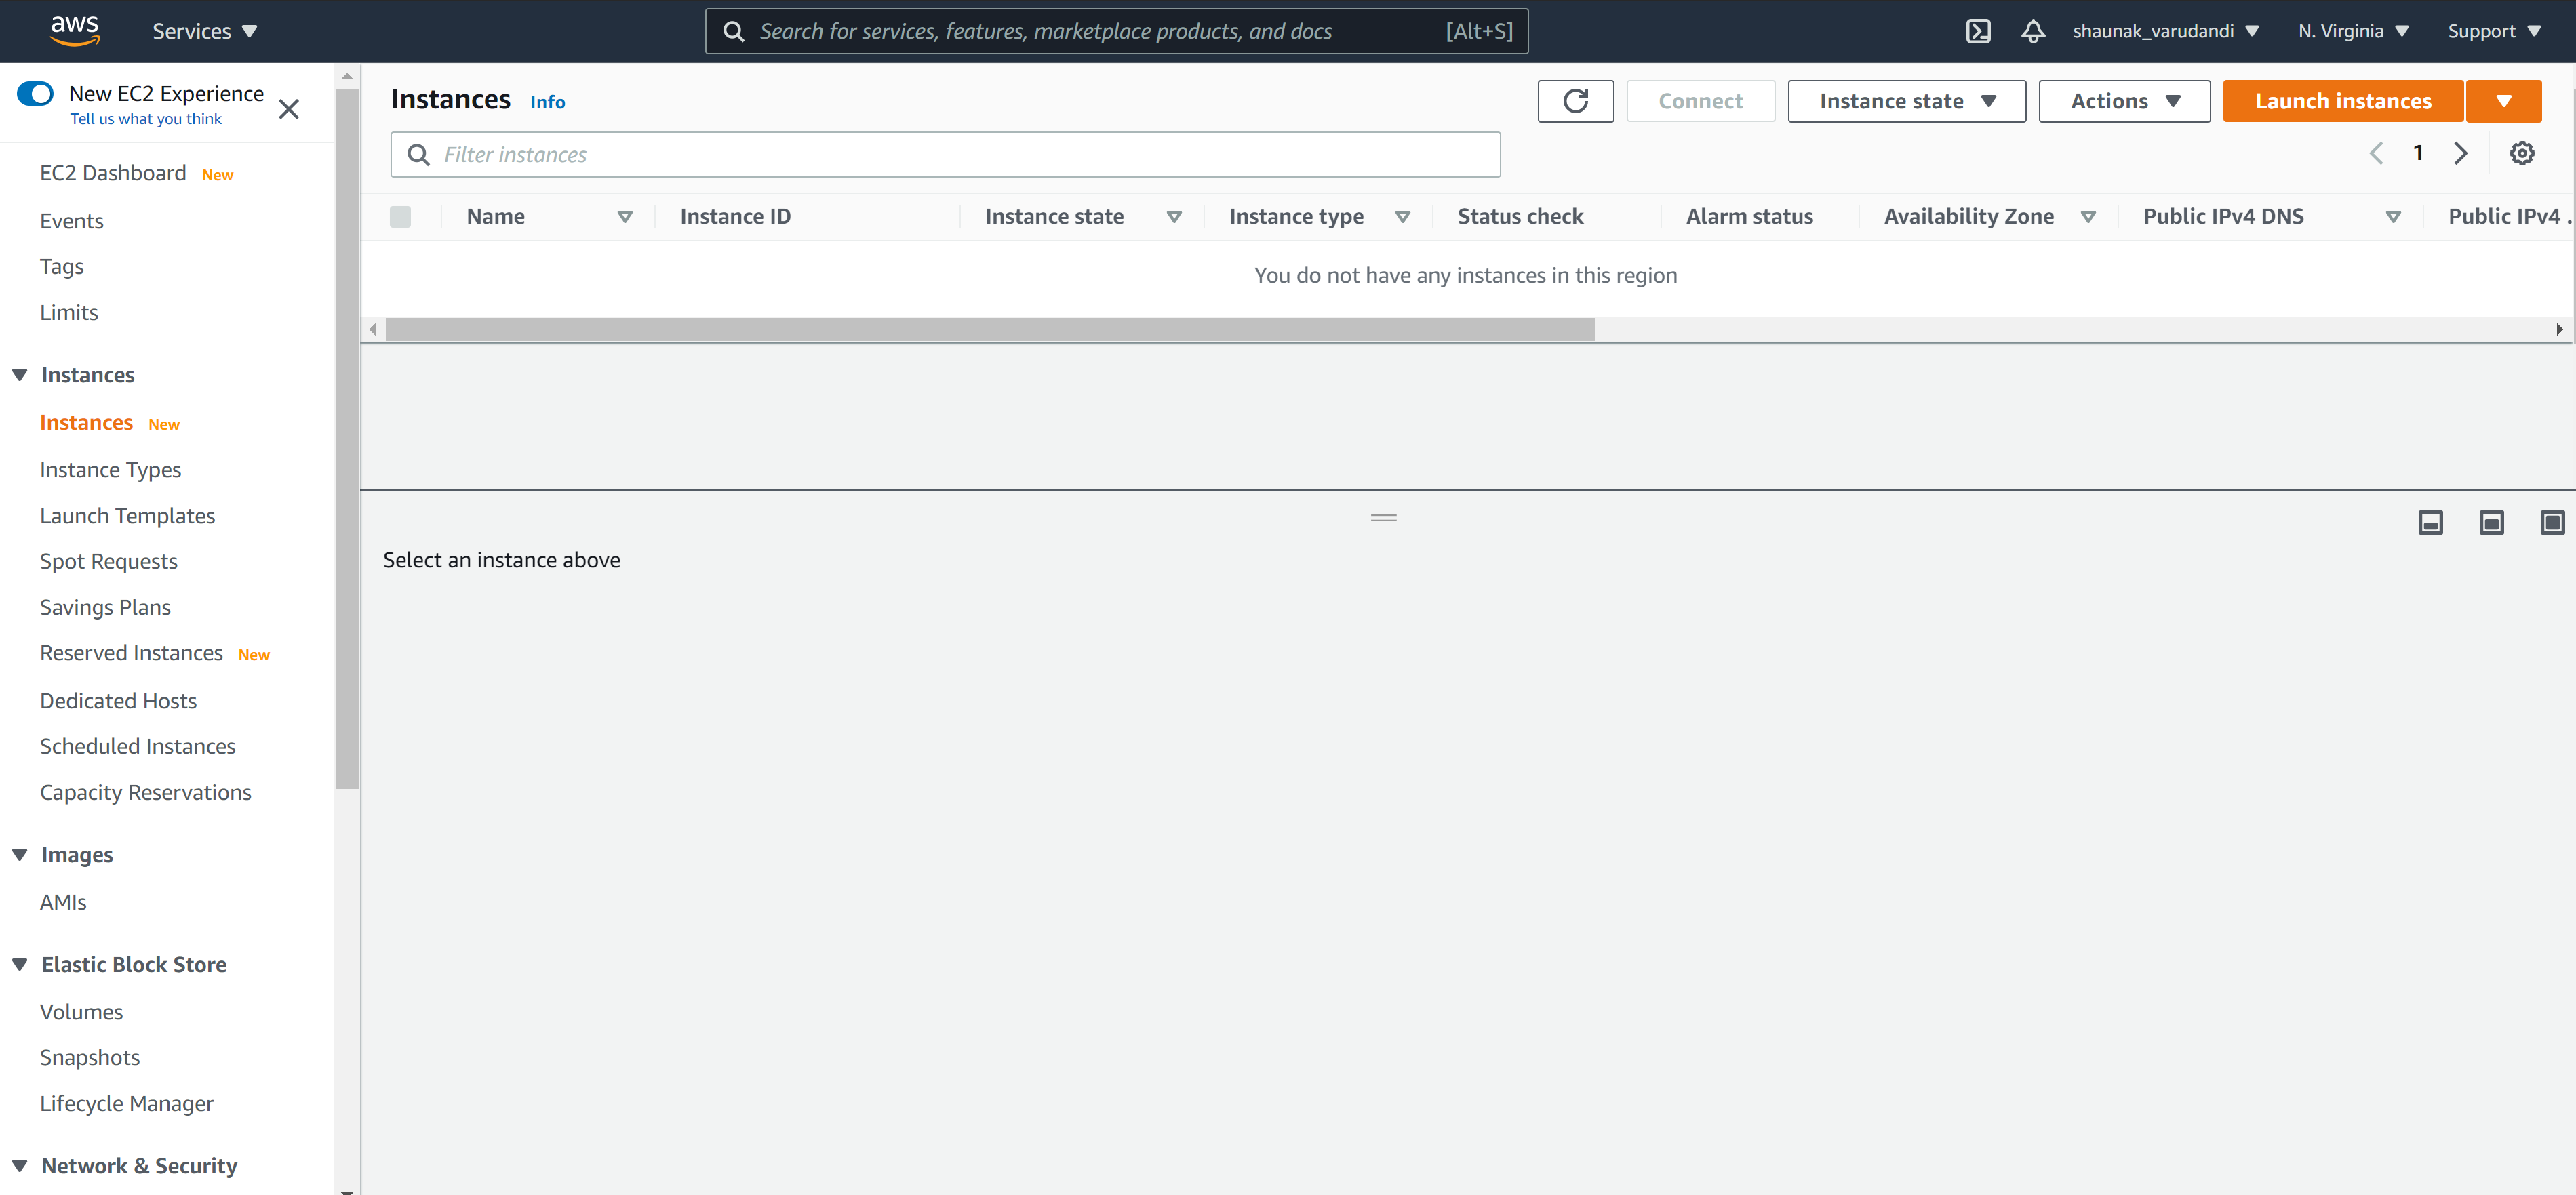Open the Actions dropdown menu
Image resolution: width=2576 pixels, height=1195 pixels.
tap(2123, 101)
